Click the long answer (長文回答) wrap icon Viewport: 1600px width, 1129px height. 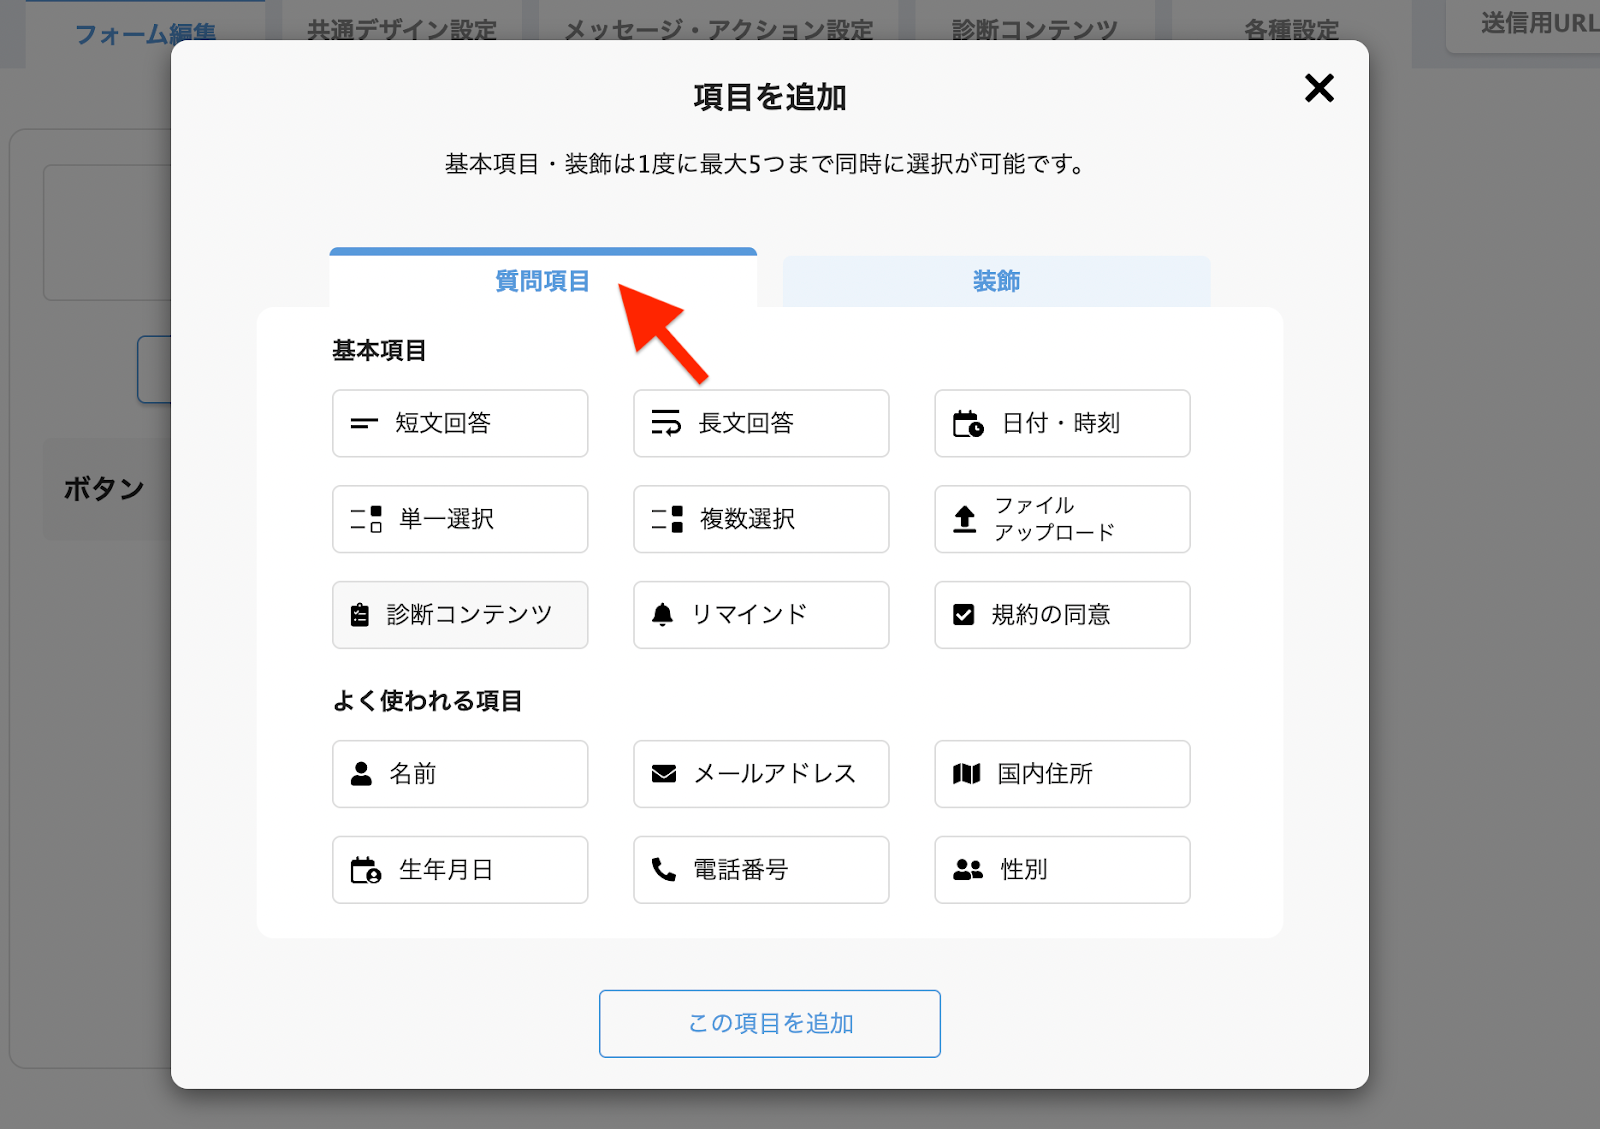click(666, 423)
